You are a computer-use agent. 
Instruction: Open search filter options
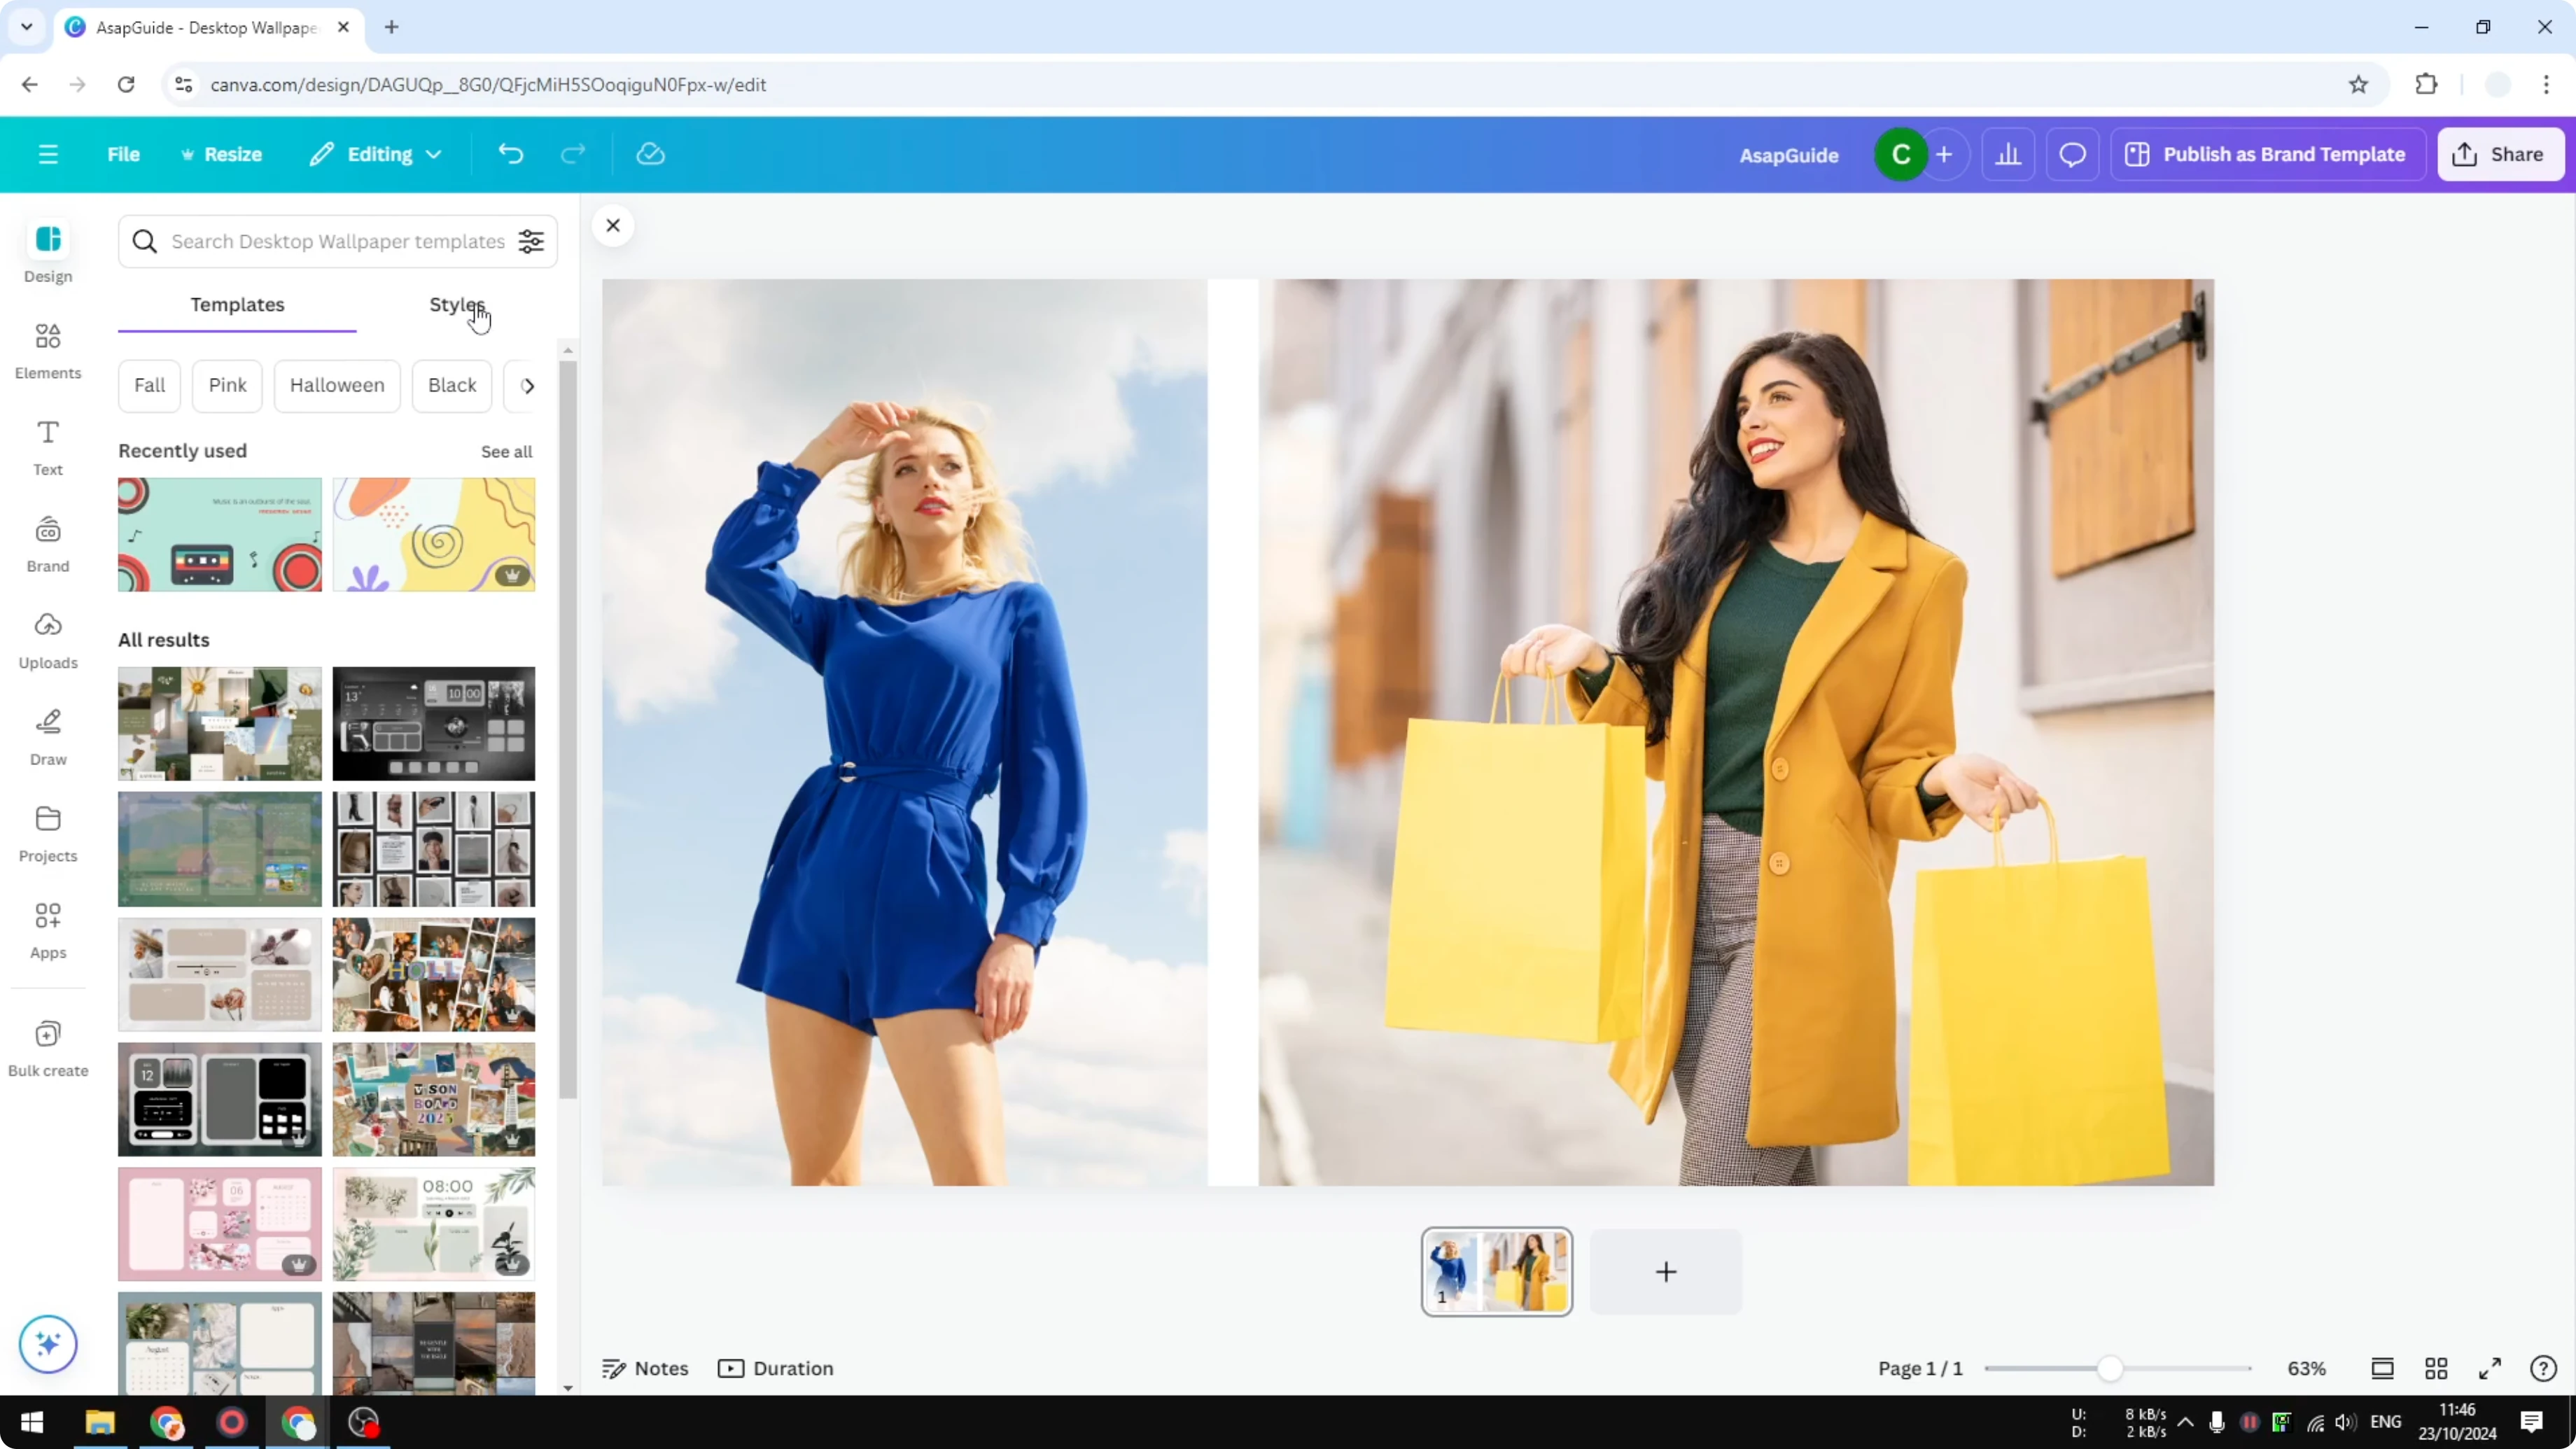(x=531, y=241)
